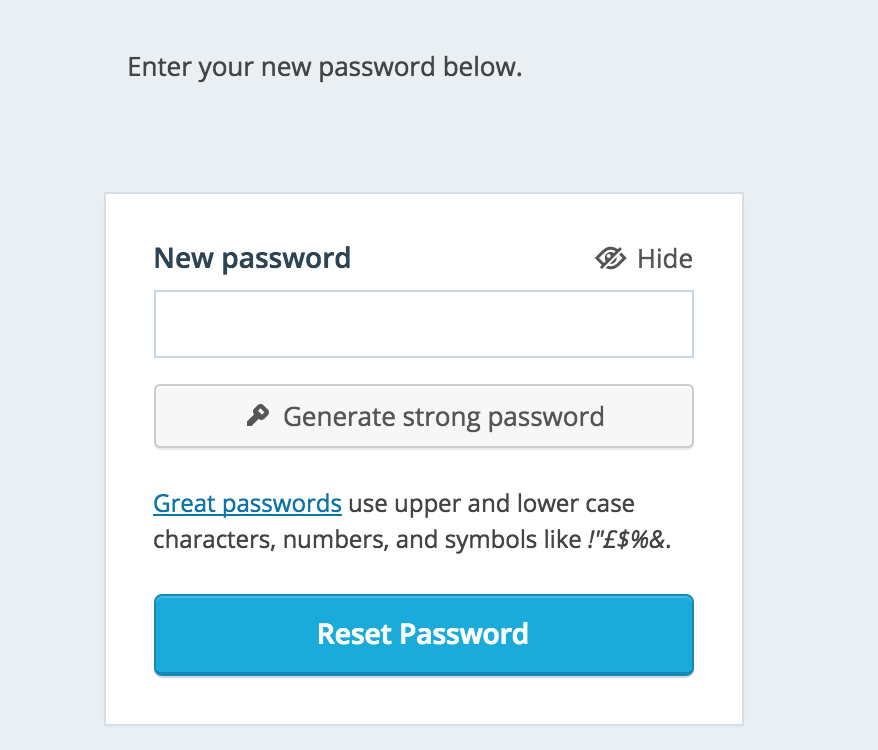Screen dimensions: 878x750
Task: Click the 'Reset Password' label text
Action: [423, 634]
